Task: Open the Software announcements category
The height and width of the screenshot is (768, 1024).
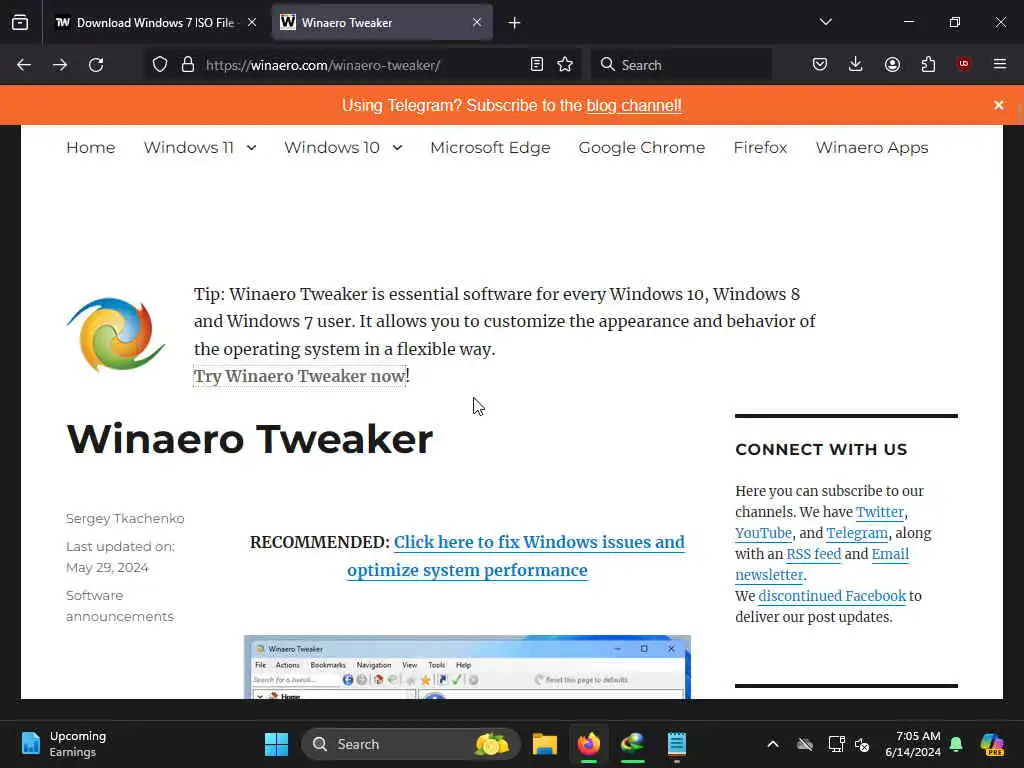Action: [120, 606]
